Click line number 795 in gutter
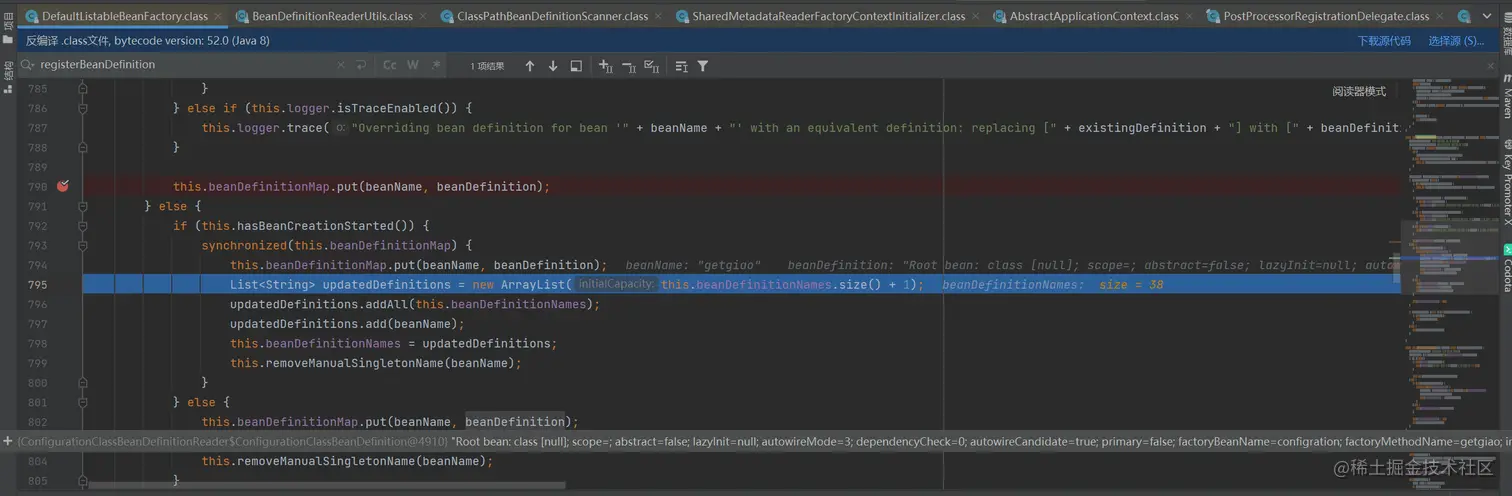The height and width of the screenshot is (496, 1512). (37, 285)
